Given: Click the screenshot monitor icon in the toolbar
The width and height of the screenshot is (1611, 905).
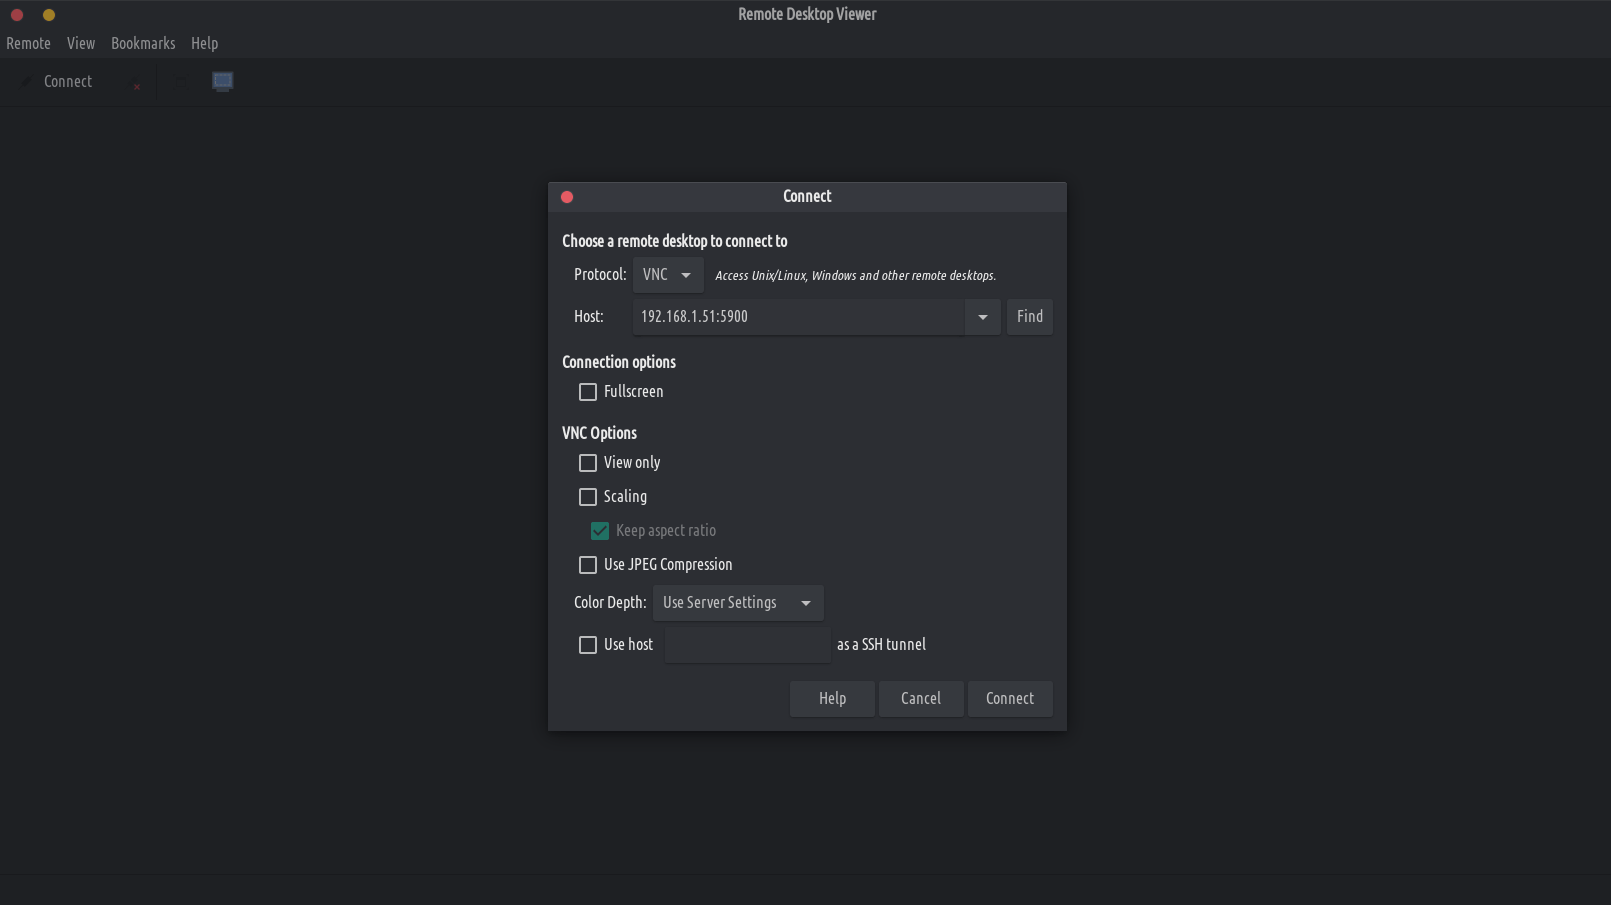Looking at the screenshot, I should [222, 82].
